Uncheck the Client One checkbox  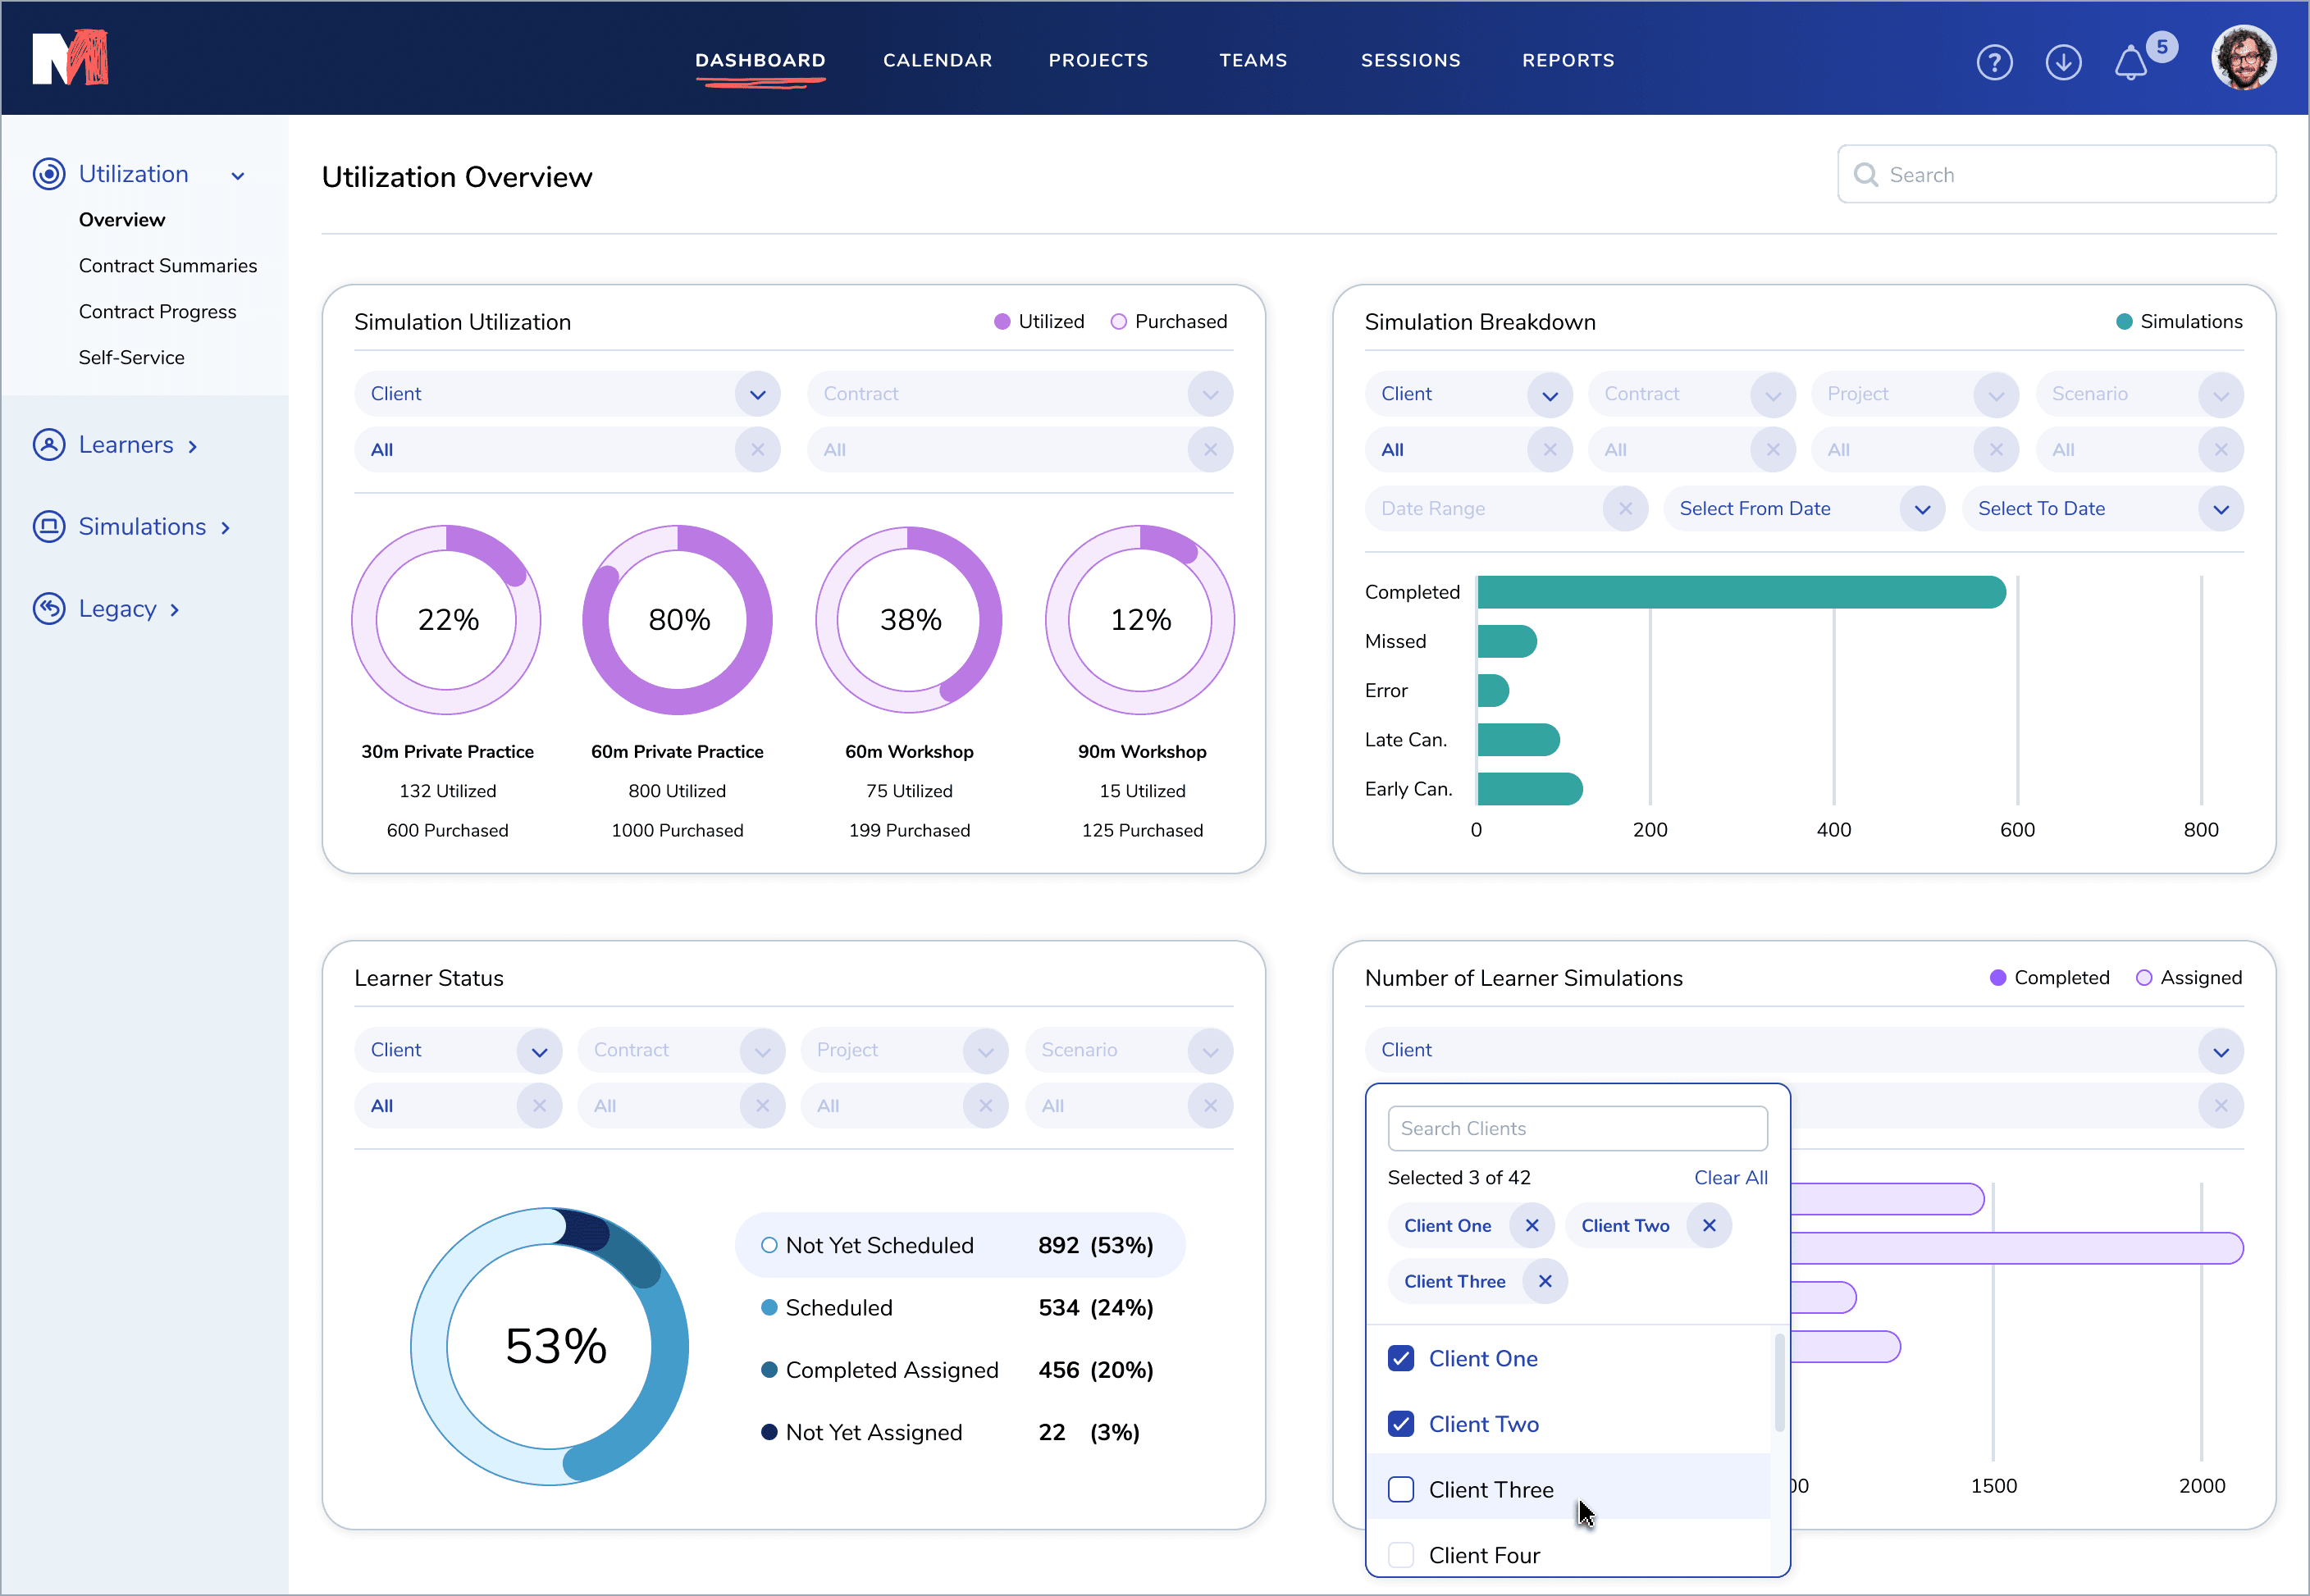[x=1401, y=1359]
